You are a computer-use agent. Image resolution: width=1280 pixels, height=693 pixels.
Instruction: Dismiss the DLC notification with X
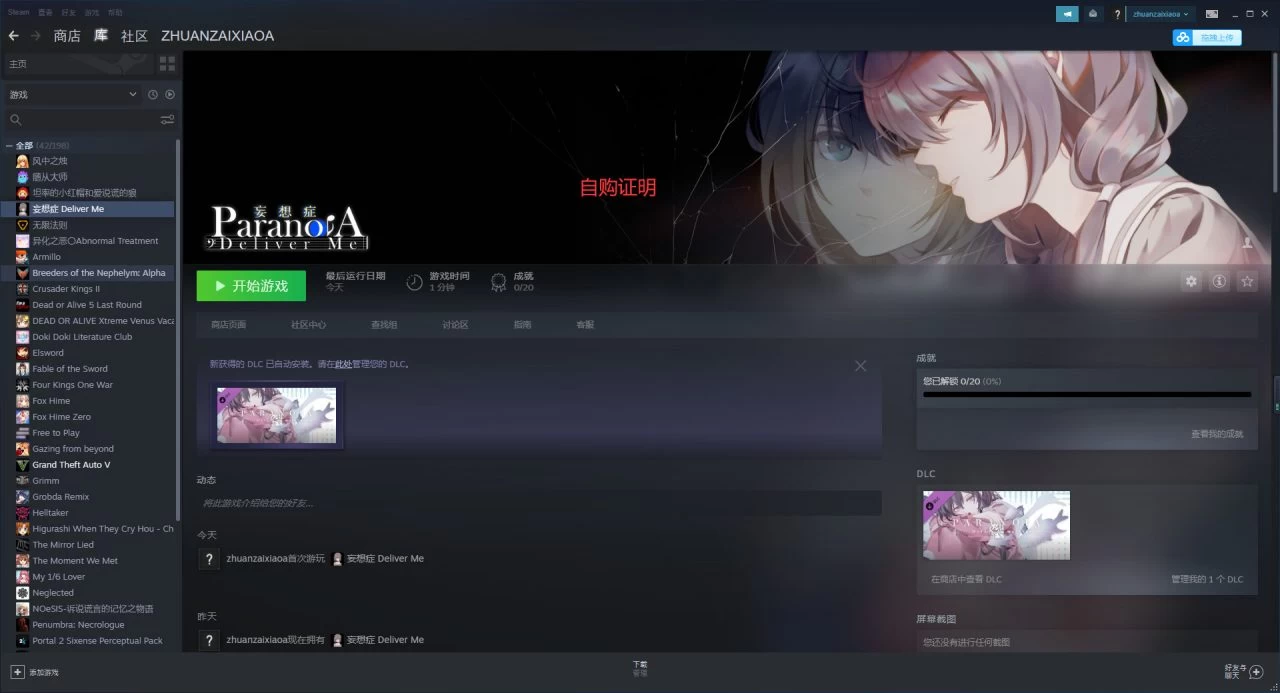860,366
